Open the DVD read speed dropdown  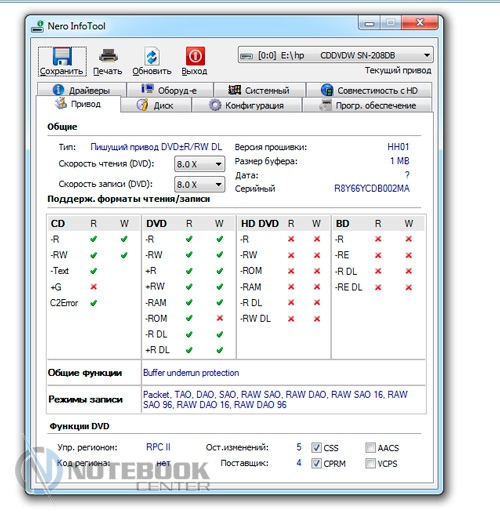coord(200,164)
